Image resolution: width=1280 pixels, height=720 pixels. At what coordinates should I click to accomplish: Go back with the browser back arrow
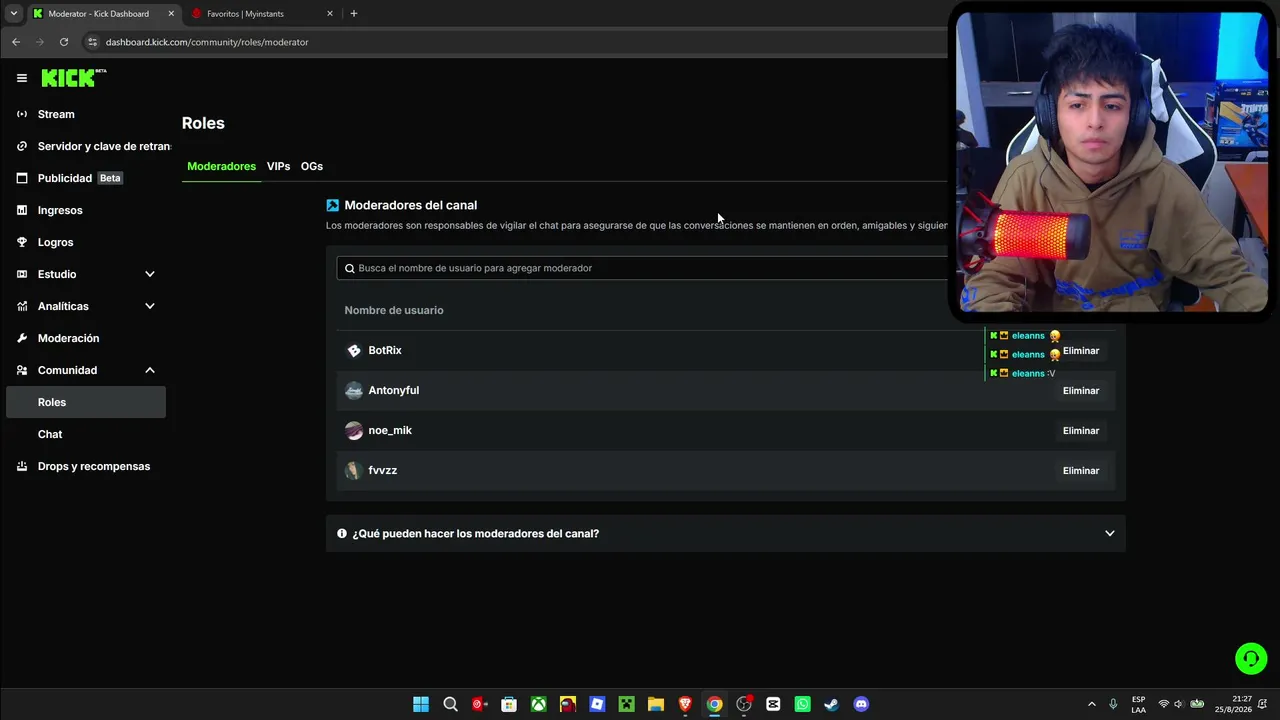coord(16,42)
